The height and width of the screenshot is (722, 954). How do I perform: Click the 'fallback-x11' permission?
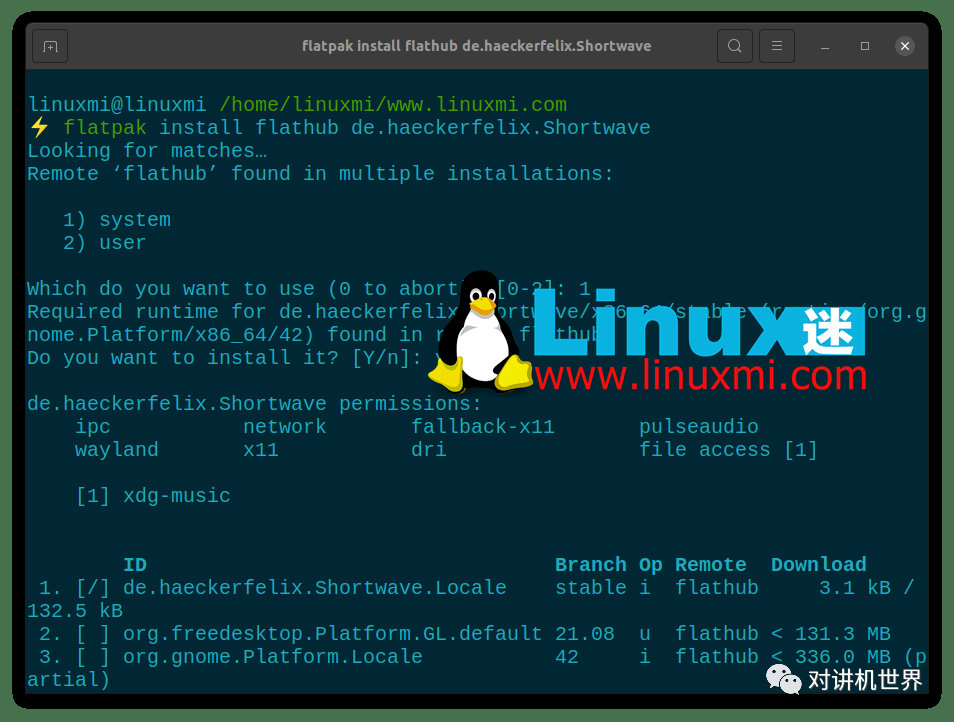pyautogui.click(x=482, y=427)
